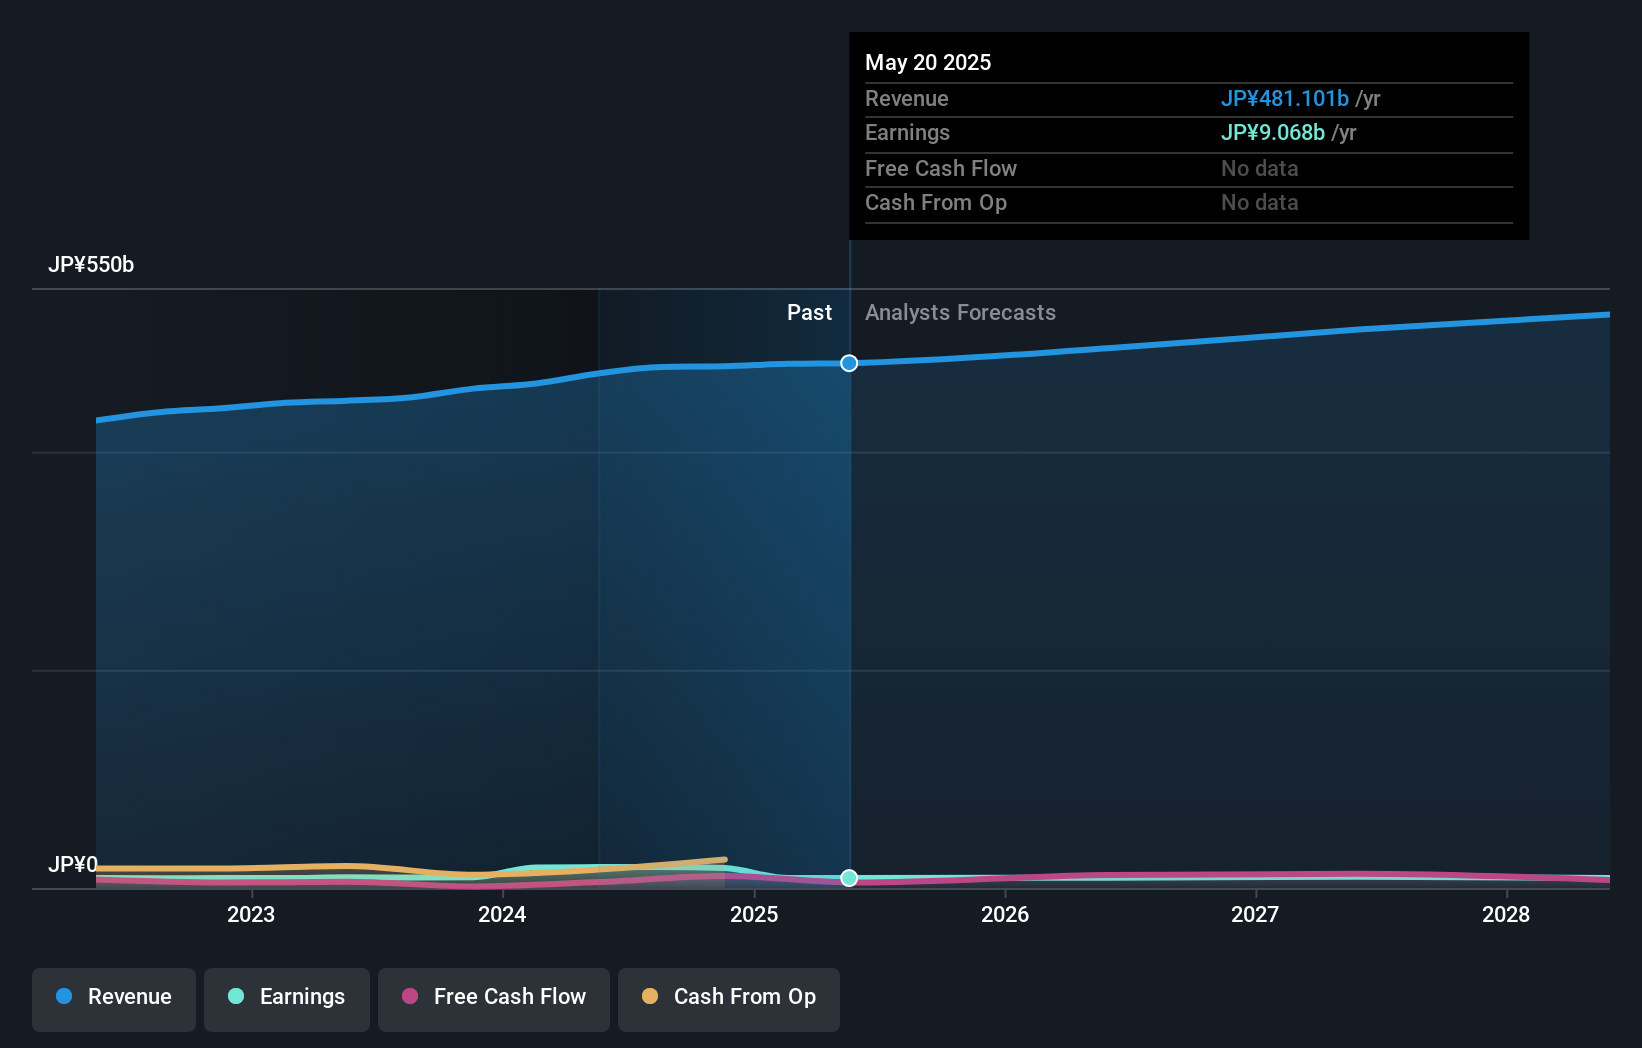
Task: Click the JP¥481.101b revenue value
Action: click(x=1285, y=99)
